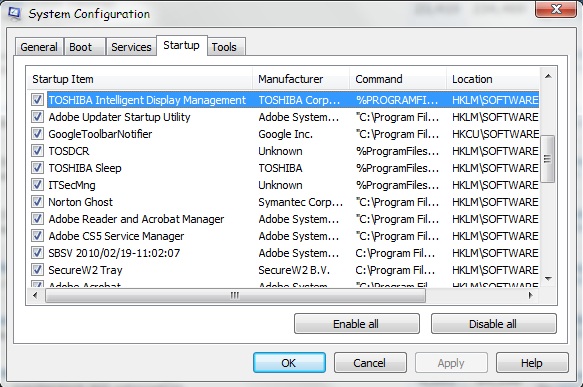Screen dimensions: 583x387
Task: Open the Boot tab
Action: pyautogui.click(x=84, y=47)
